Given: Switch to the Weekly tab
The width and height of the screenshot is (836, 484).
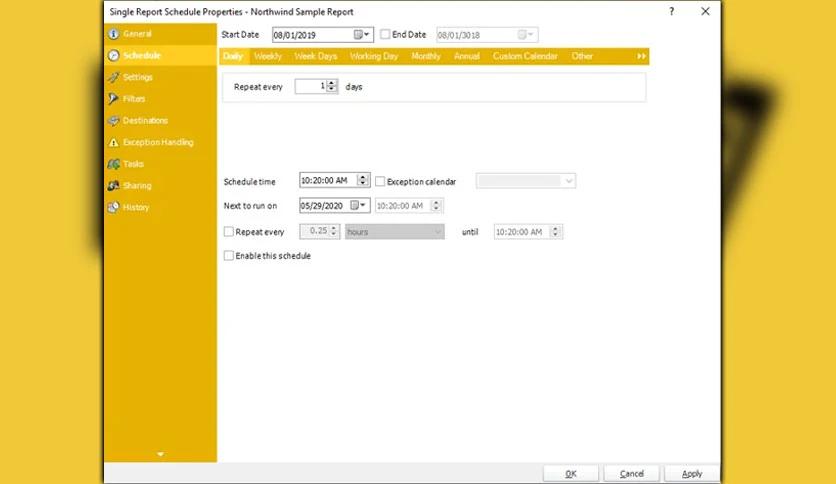Looking at the screenshot, I should click(x=267, y=57).
